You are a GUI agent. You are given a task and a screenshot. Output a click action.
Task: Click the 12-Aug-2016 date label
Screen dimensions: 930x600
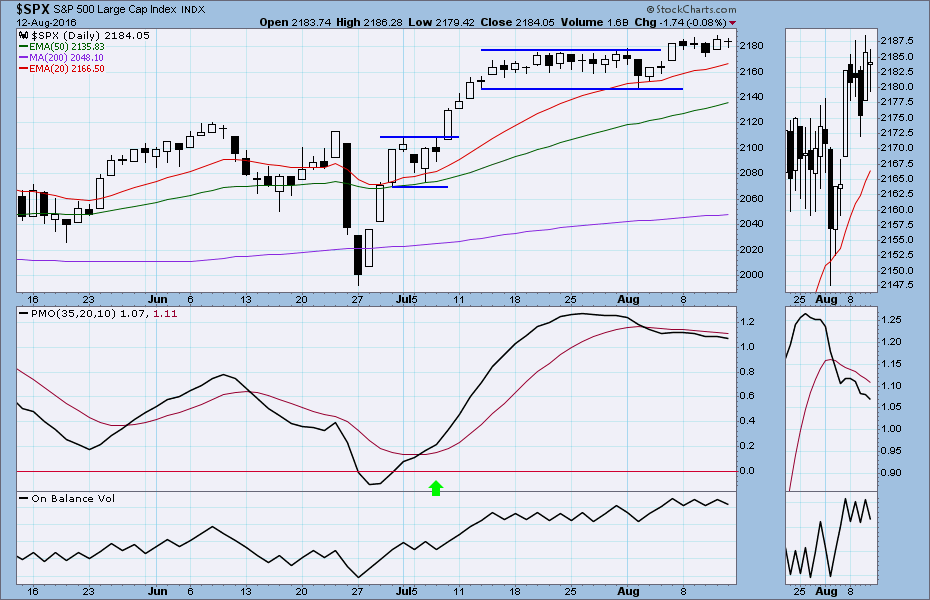pyautogui.click(x=42, y=22)
